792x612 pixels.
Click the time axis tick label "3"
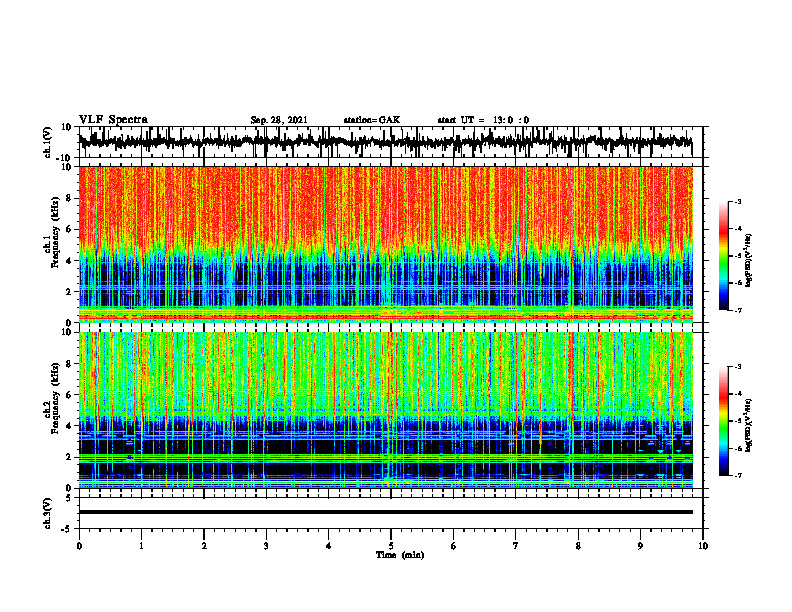point(266,546)
